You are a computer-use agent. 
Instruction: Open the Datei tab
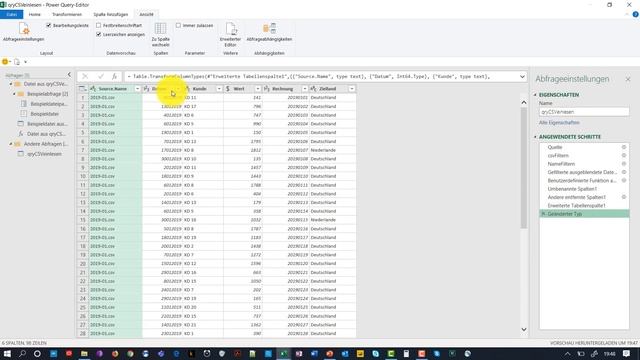point(11,14)
